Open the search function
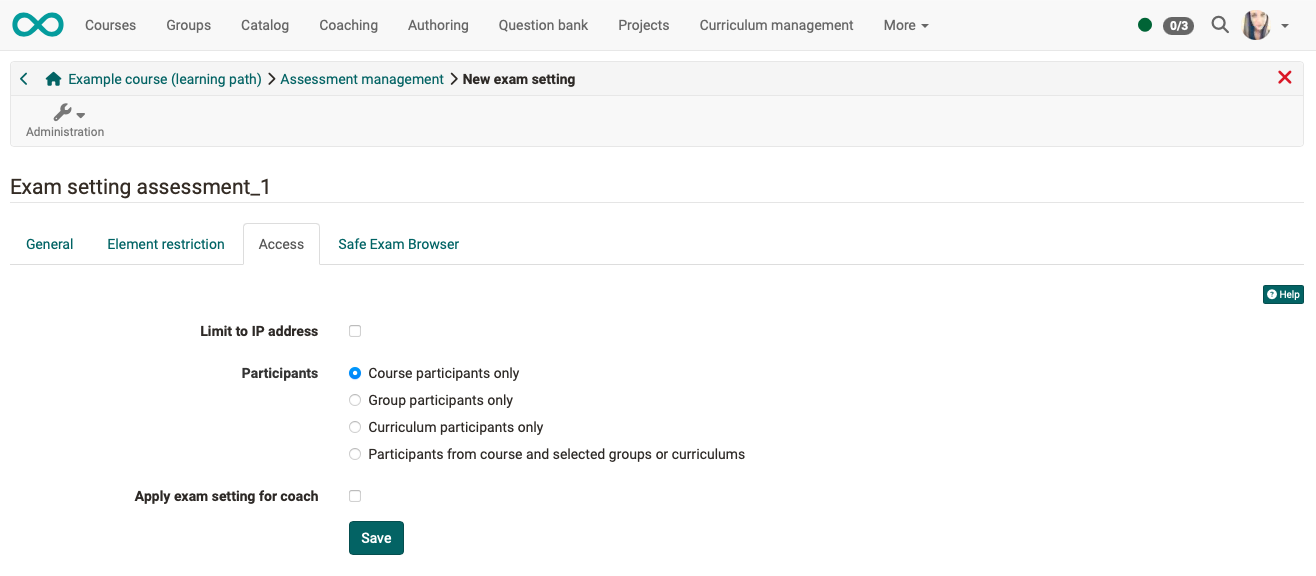1316x576 pixels. pos(1219,24)
